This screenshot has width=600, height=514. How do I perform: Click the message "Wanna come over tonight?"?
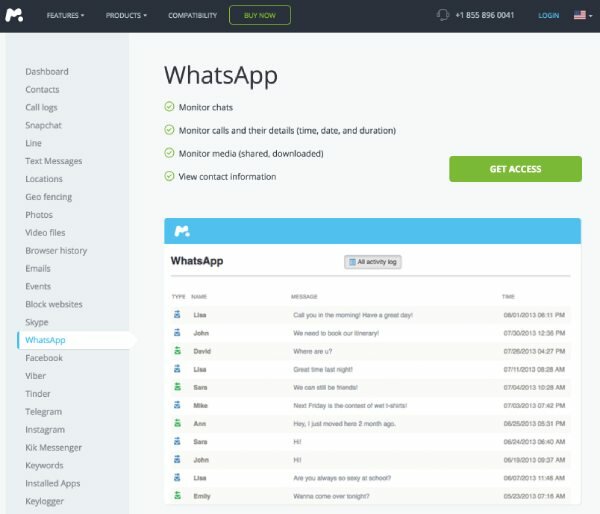pos(331,496)
